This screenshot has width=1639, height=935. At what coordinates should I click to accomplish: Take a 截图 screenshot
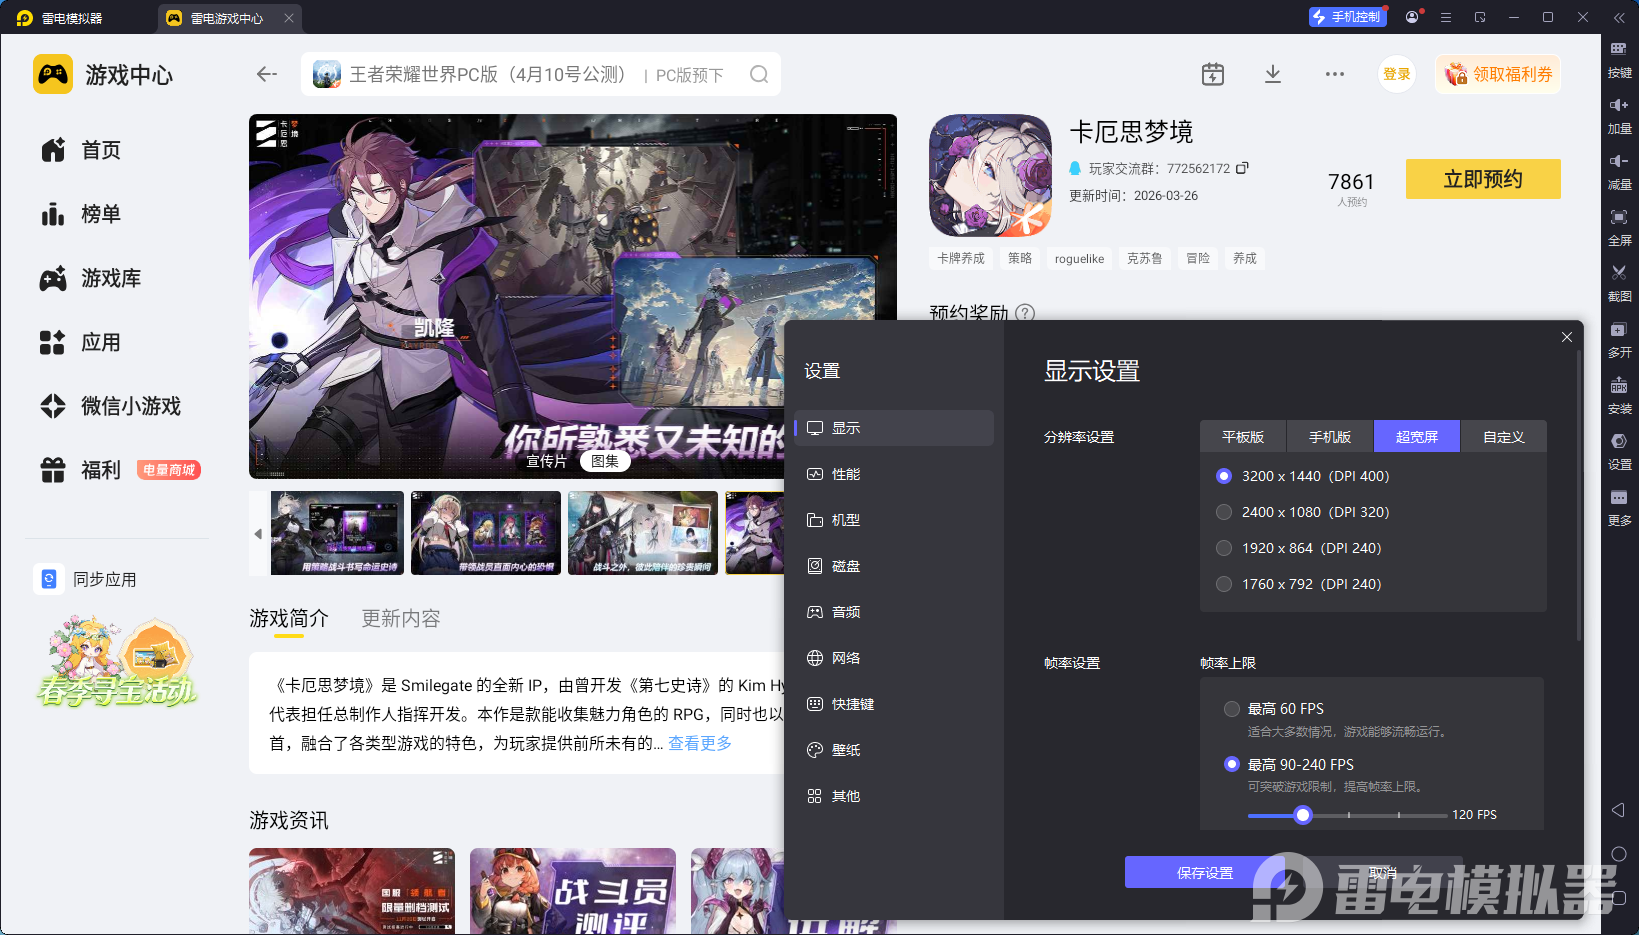point(1619,284)
